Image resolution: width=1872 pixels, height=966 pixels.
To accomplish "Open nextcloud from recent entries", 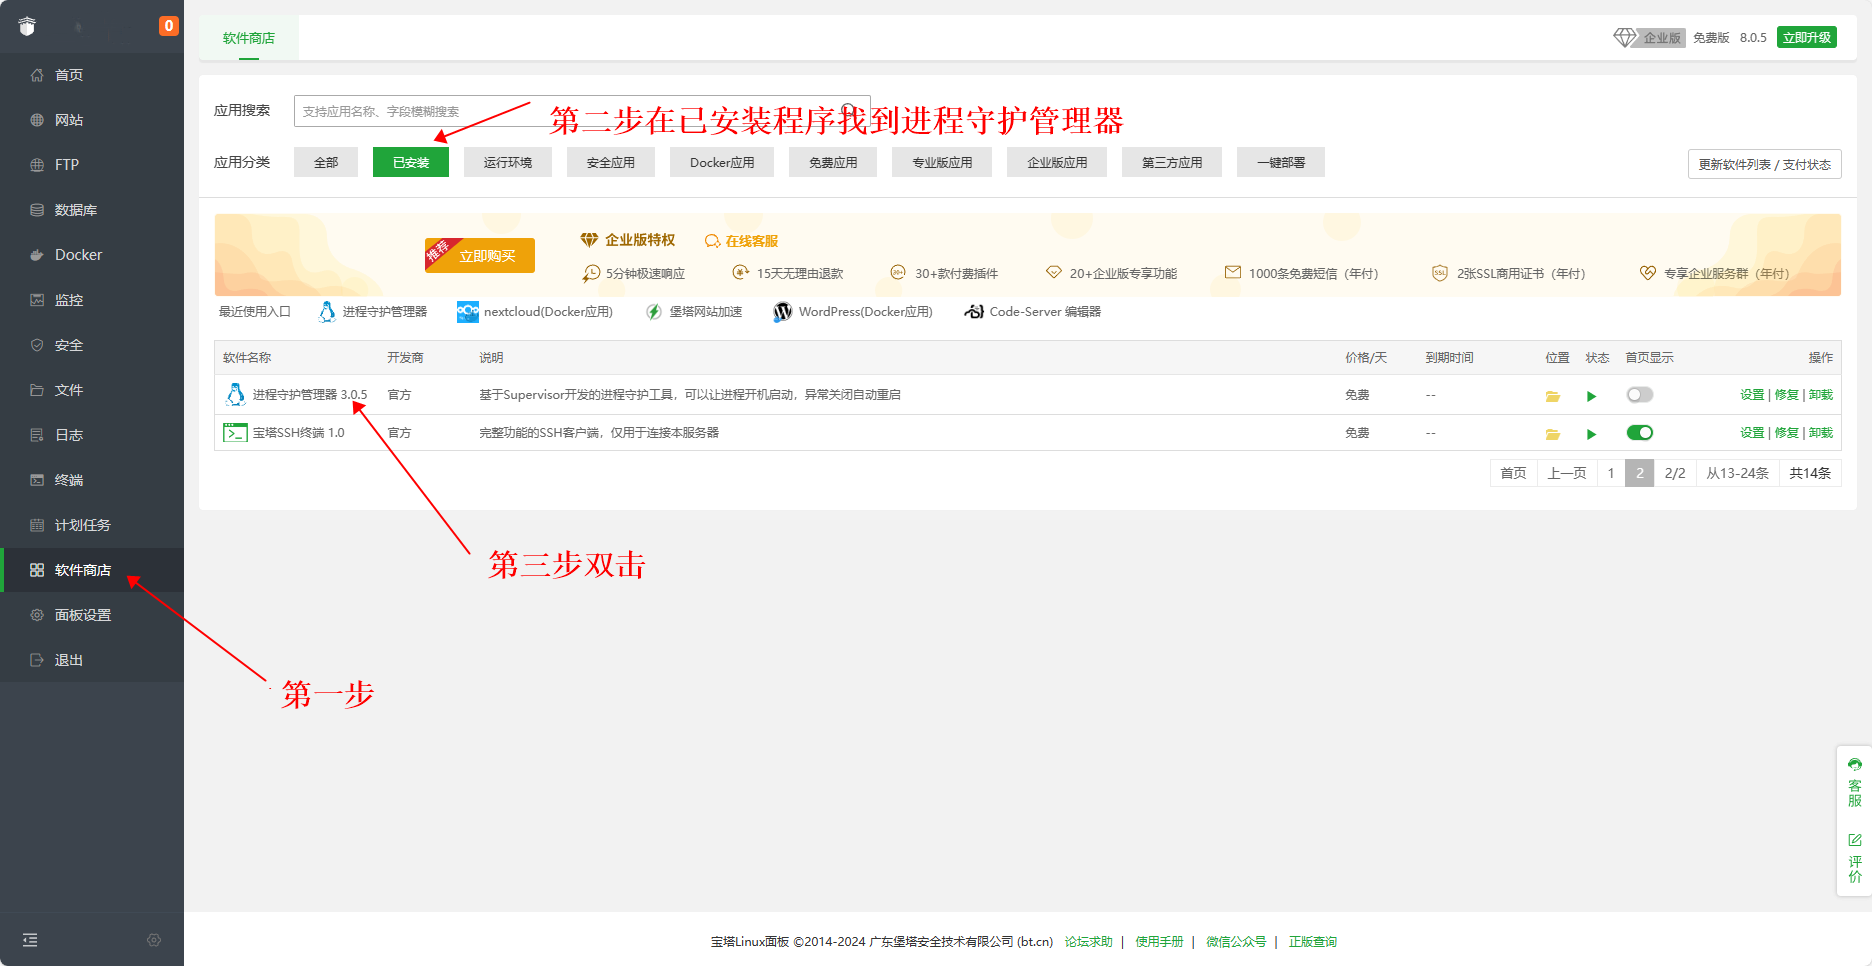I will point(535,312).
